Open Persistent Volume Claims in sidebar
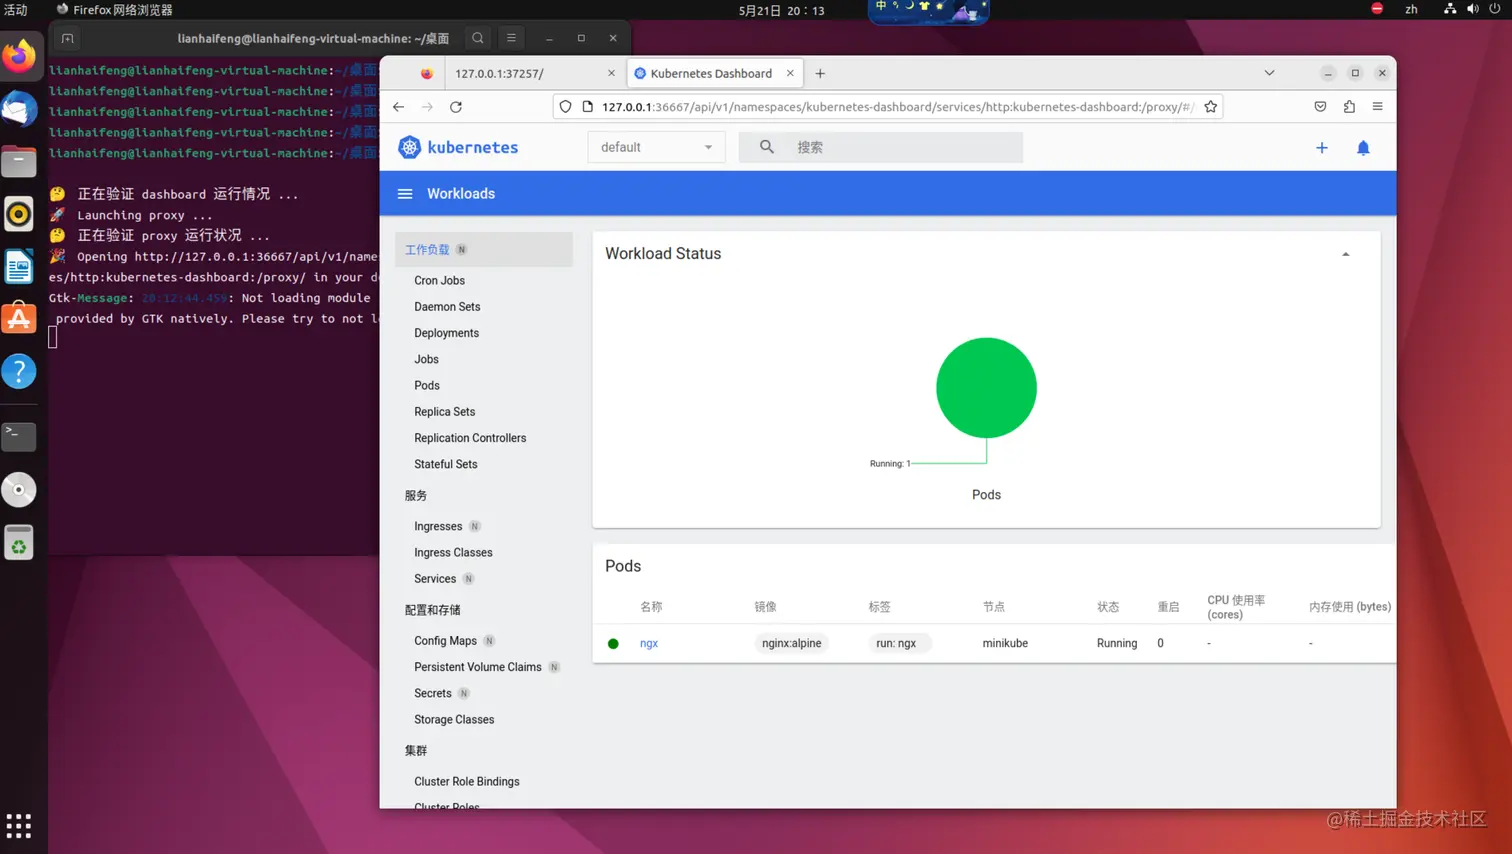This screenshot has height=854, width=1512. click(478, 667)
